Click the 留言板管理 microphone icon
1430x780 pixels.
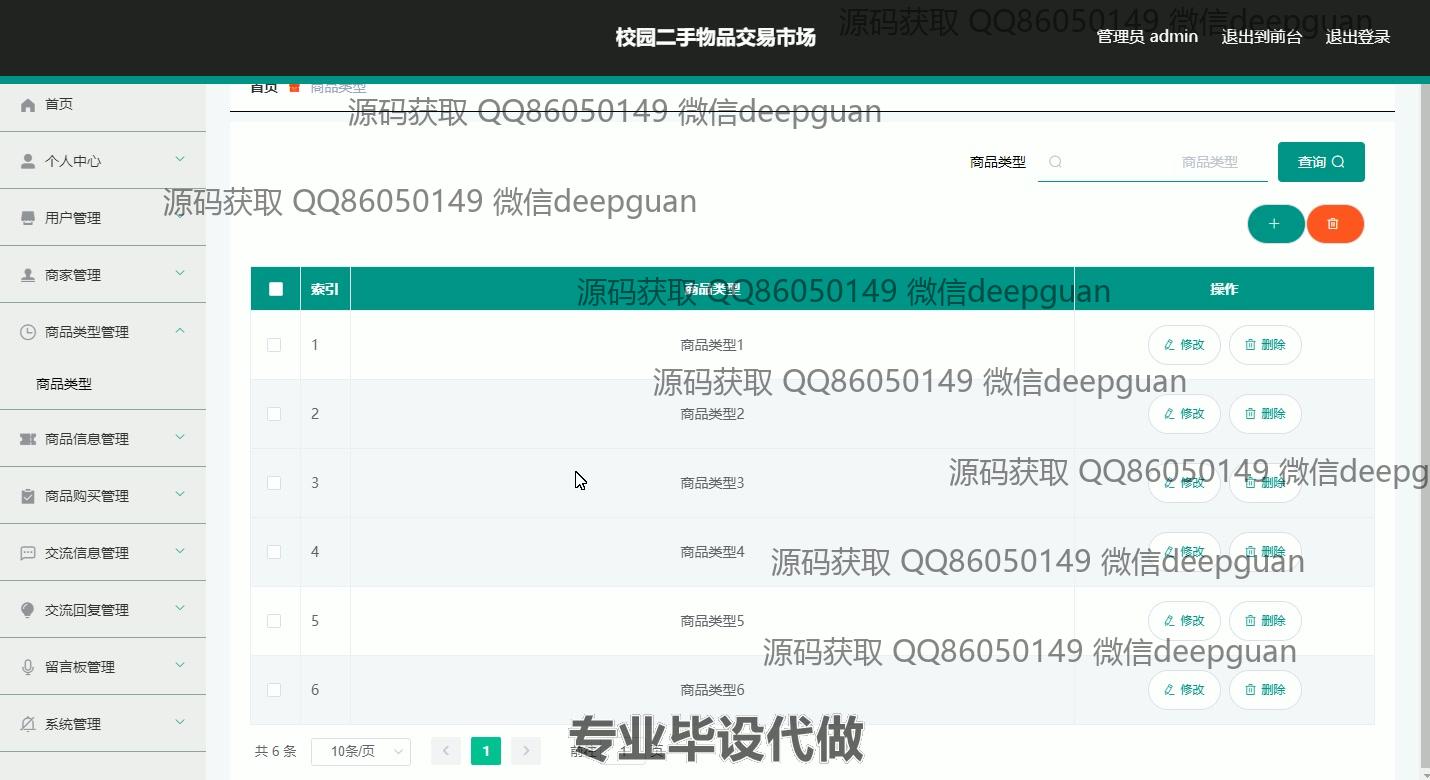[28, 667]
